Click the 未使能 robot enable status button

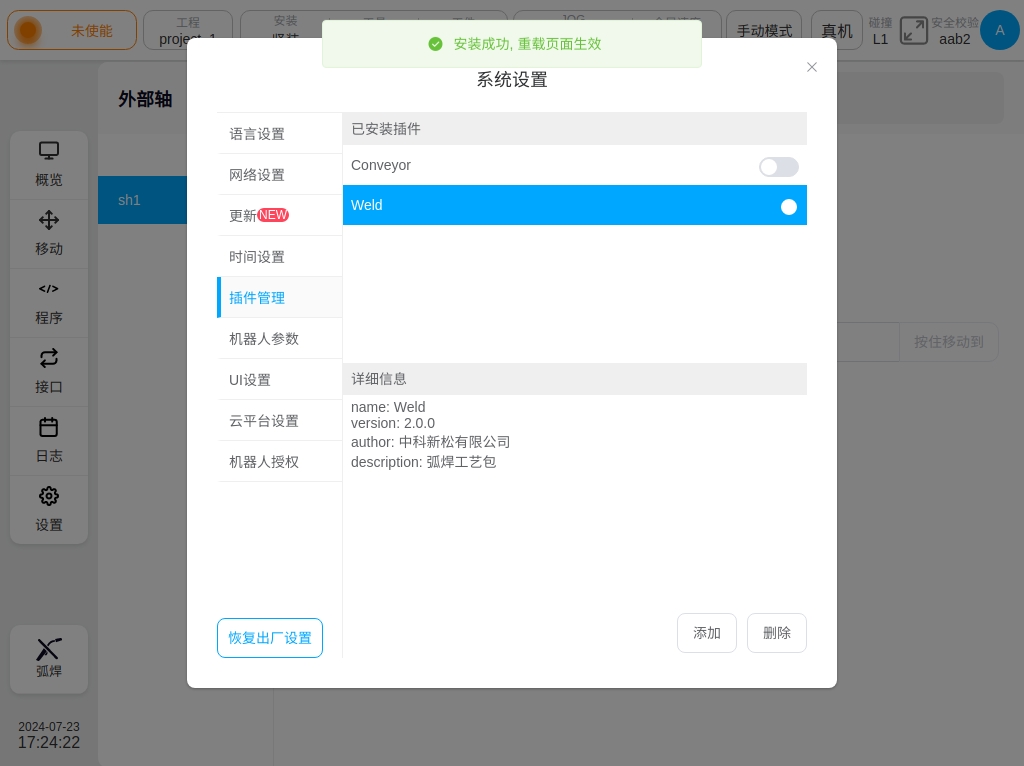click(72, 31)
